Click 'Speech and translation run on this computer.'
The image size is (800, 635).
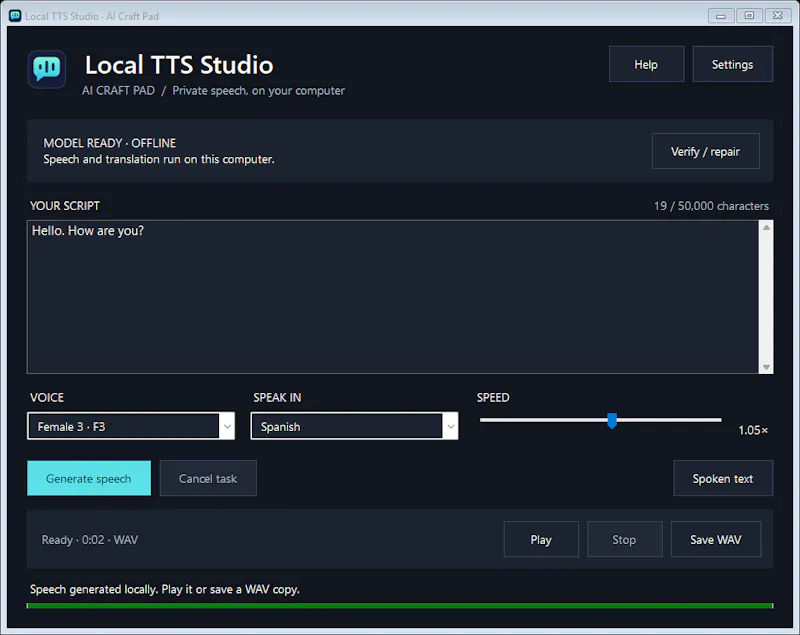point(159,159)
